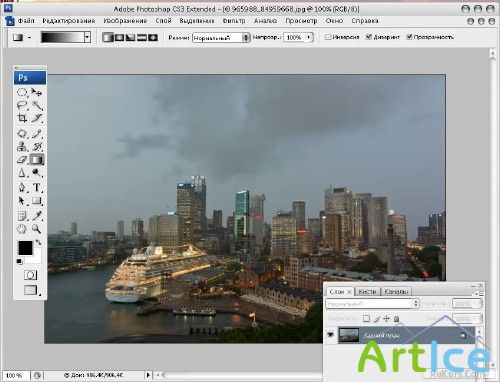500x382 pixels.
Task: Select the Rectangle shape tool
Action: 37,201
